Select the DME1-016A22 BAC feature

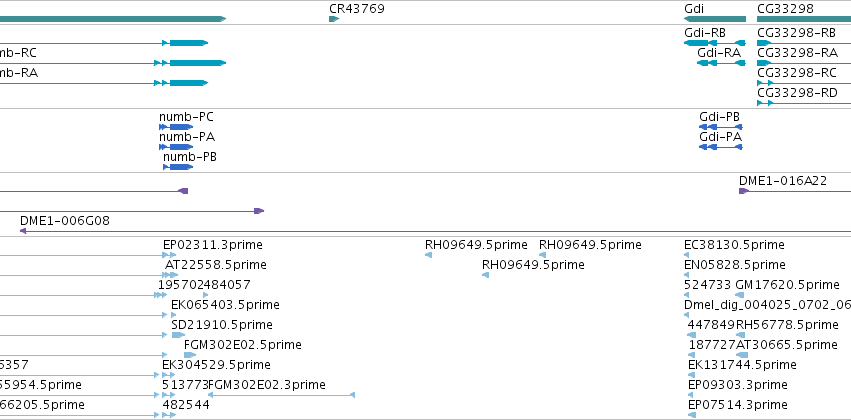pos(795,191)
